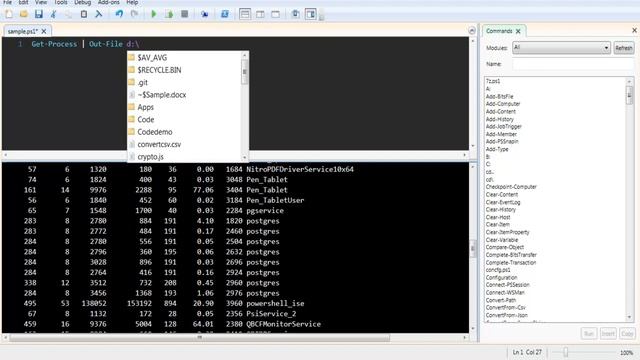Click powershell_ise in the console output
The image size is (640, 360).
(x=275, y=304)
